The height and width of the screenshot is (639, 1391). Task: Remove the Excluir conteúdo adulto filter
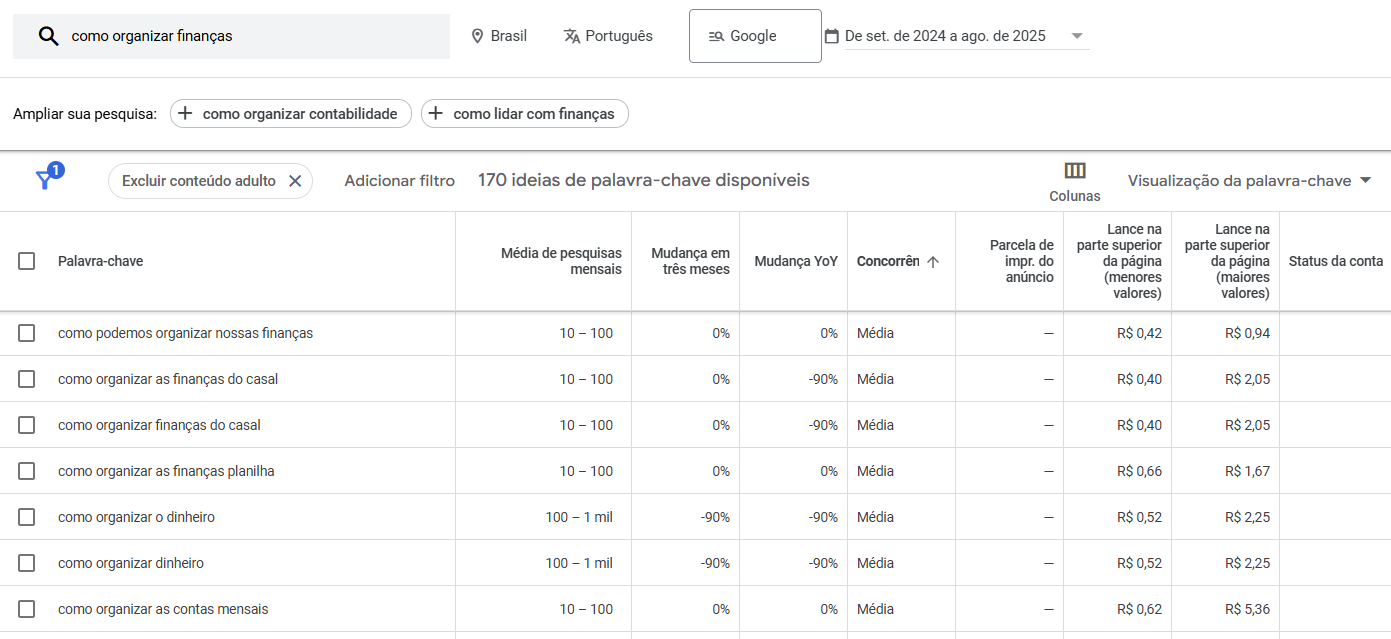click(295, 180)
